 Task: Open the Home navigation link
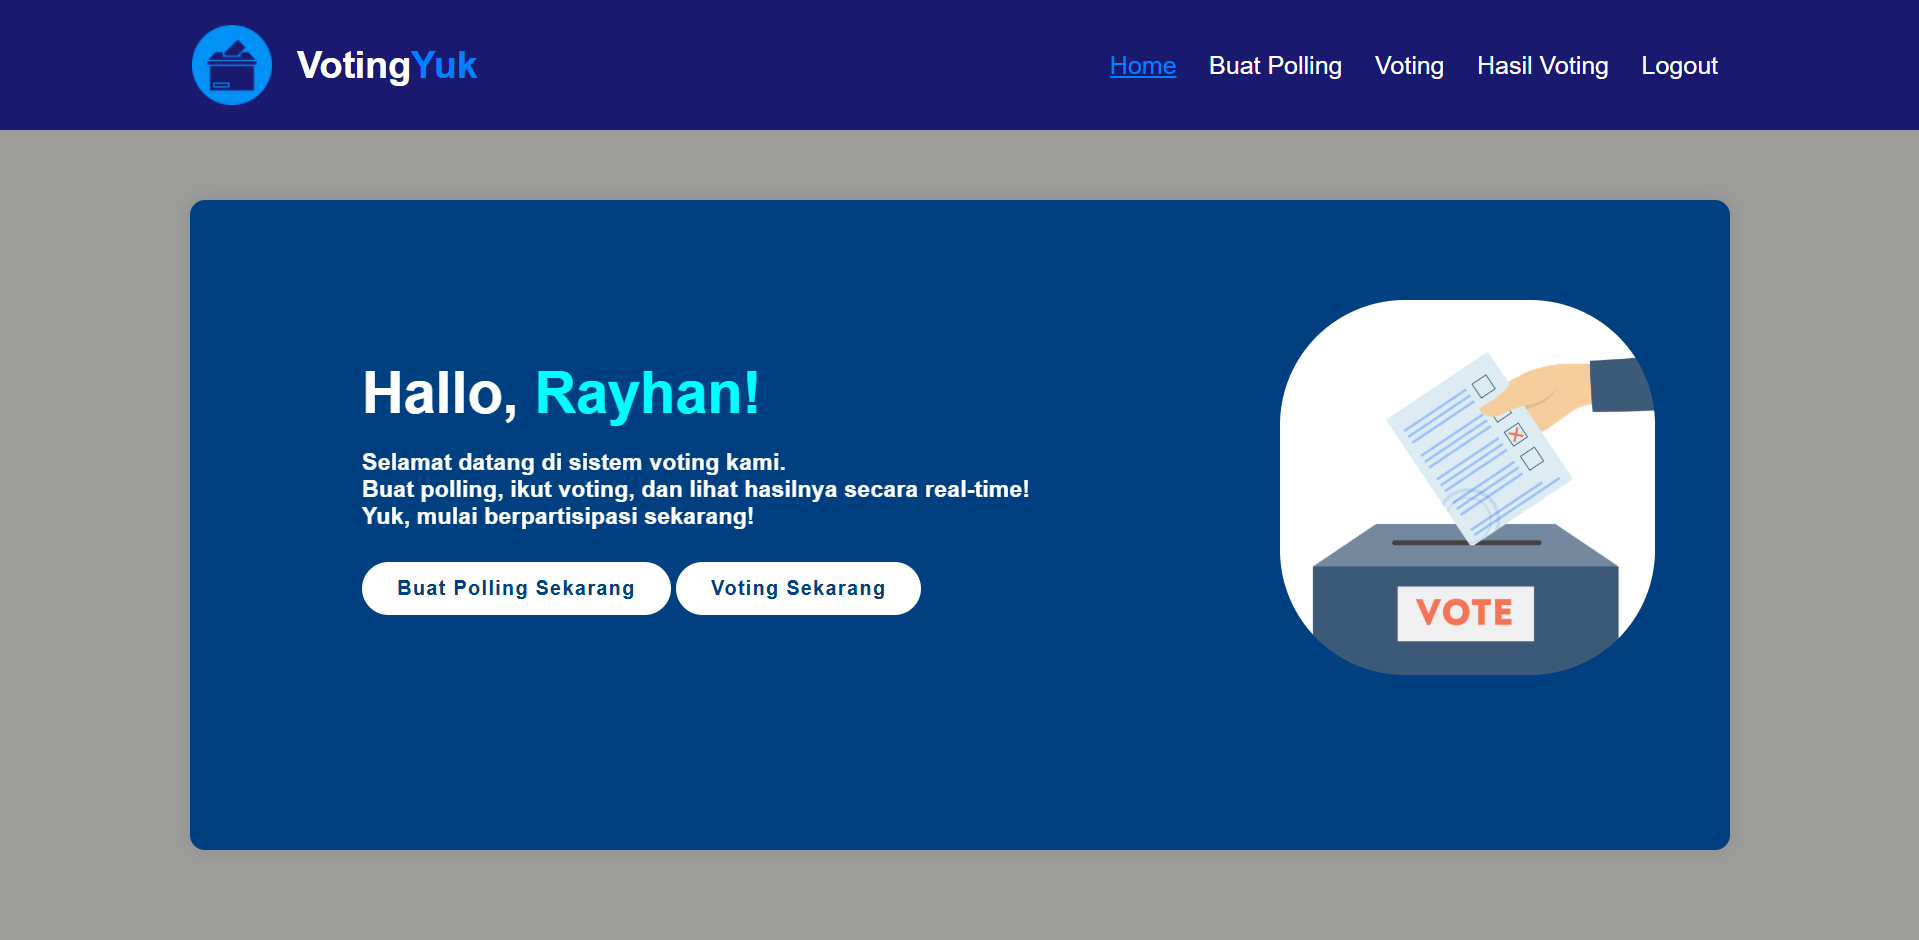click(1142, 66)
